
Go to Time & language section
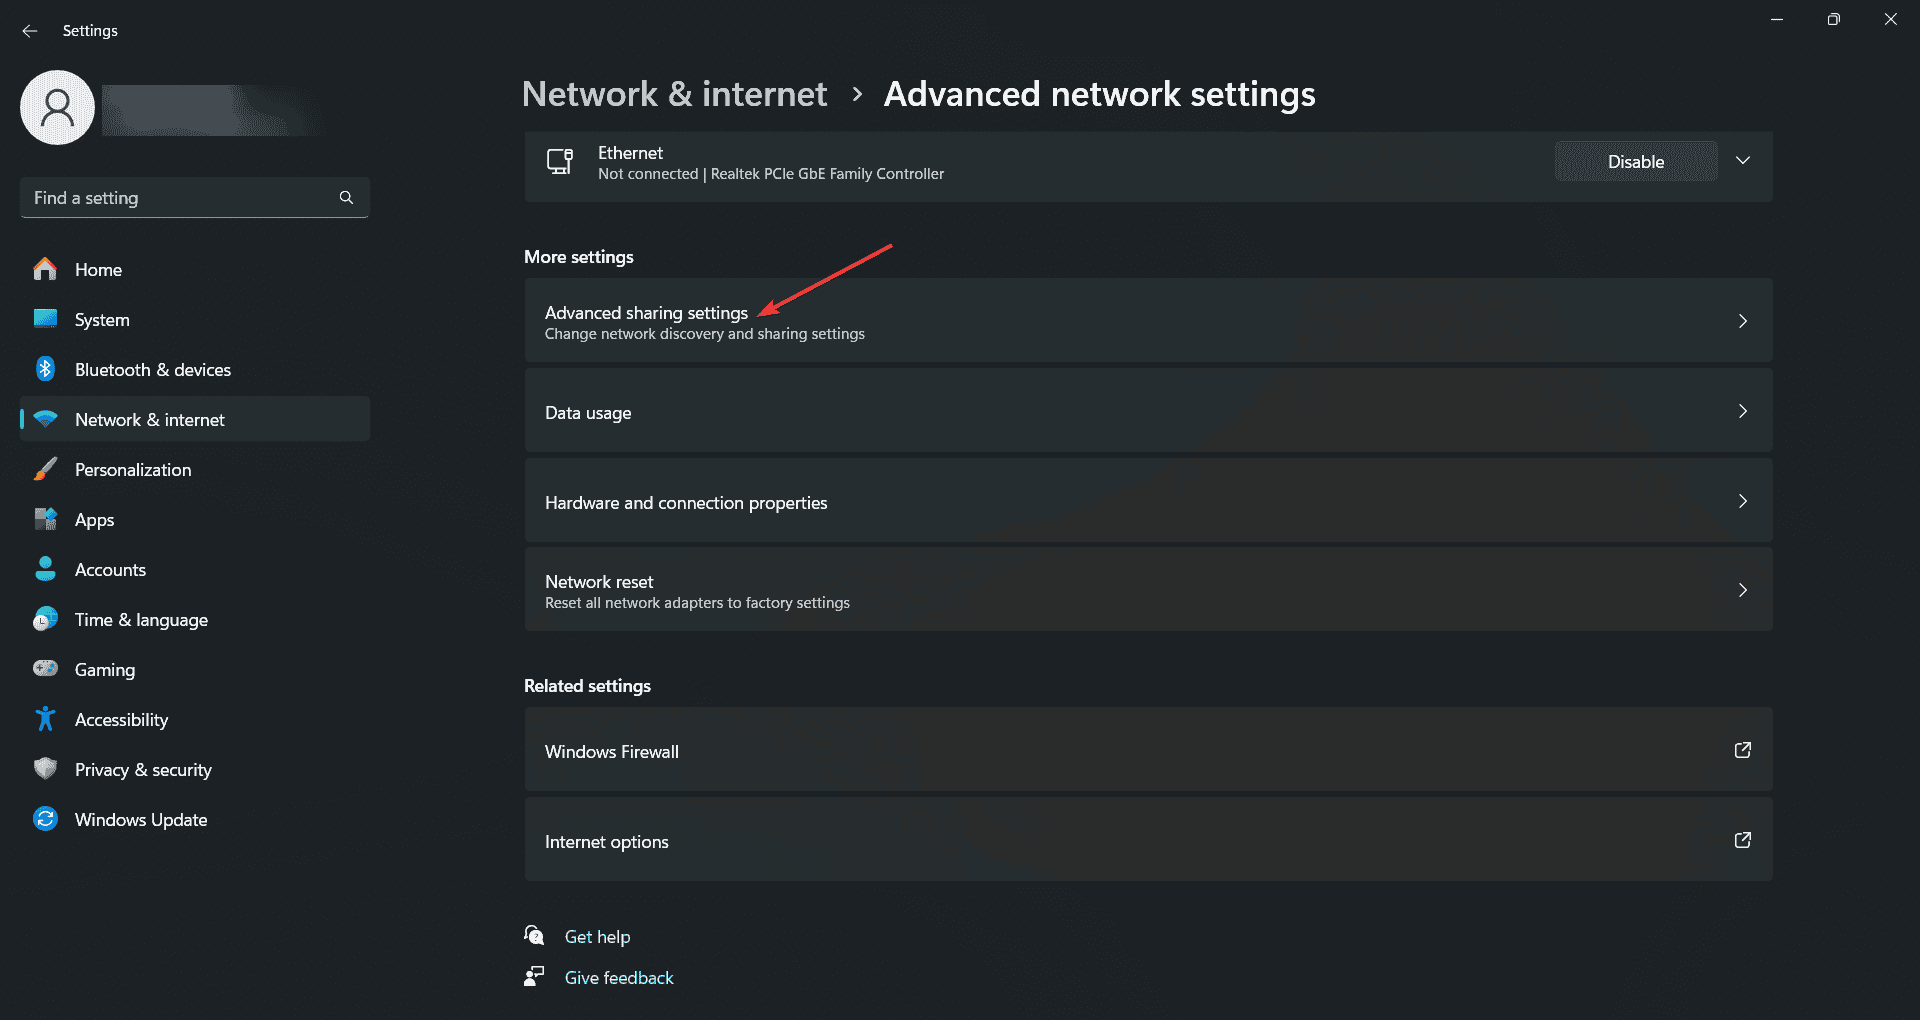[141, 619]
